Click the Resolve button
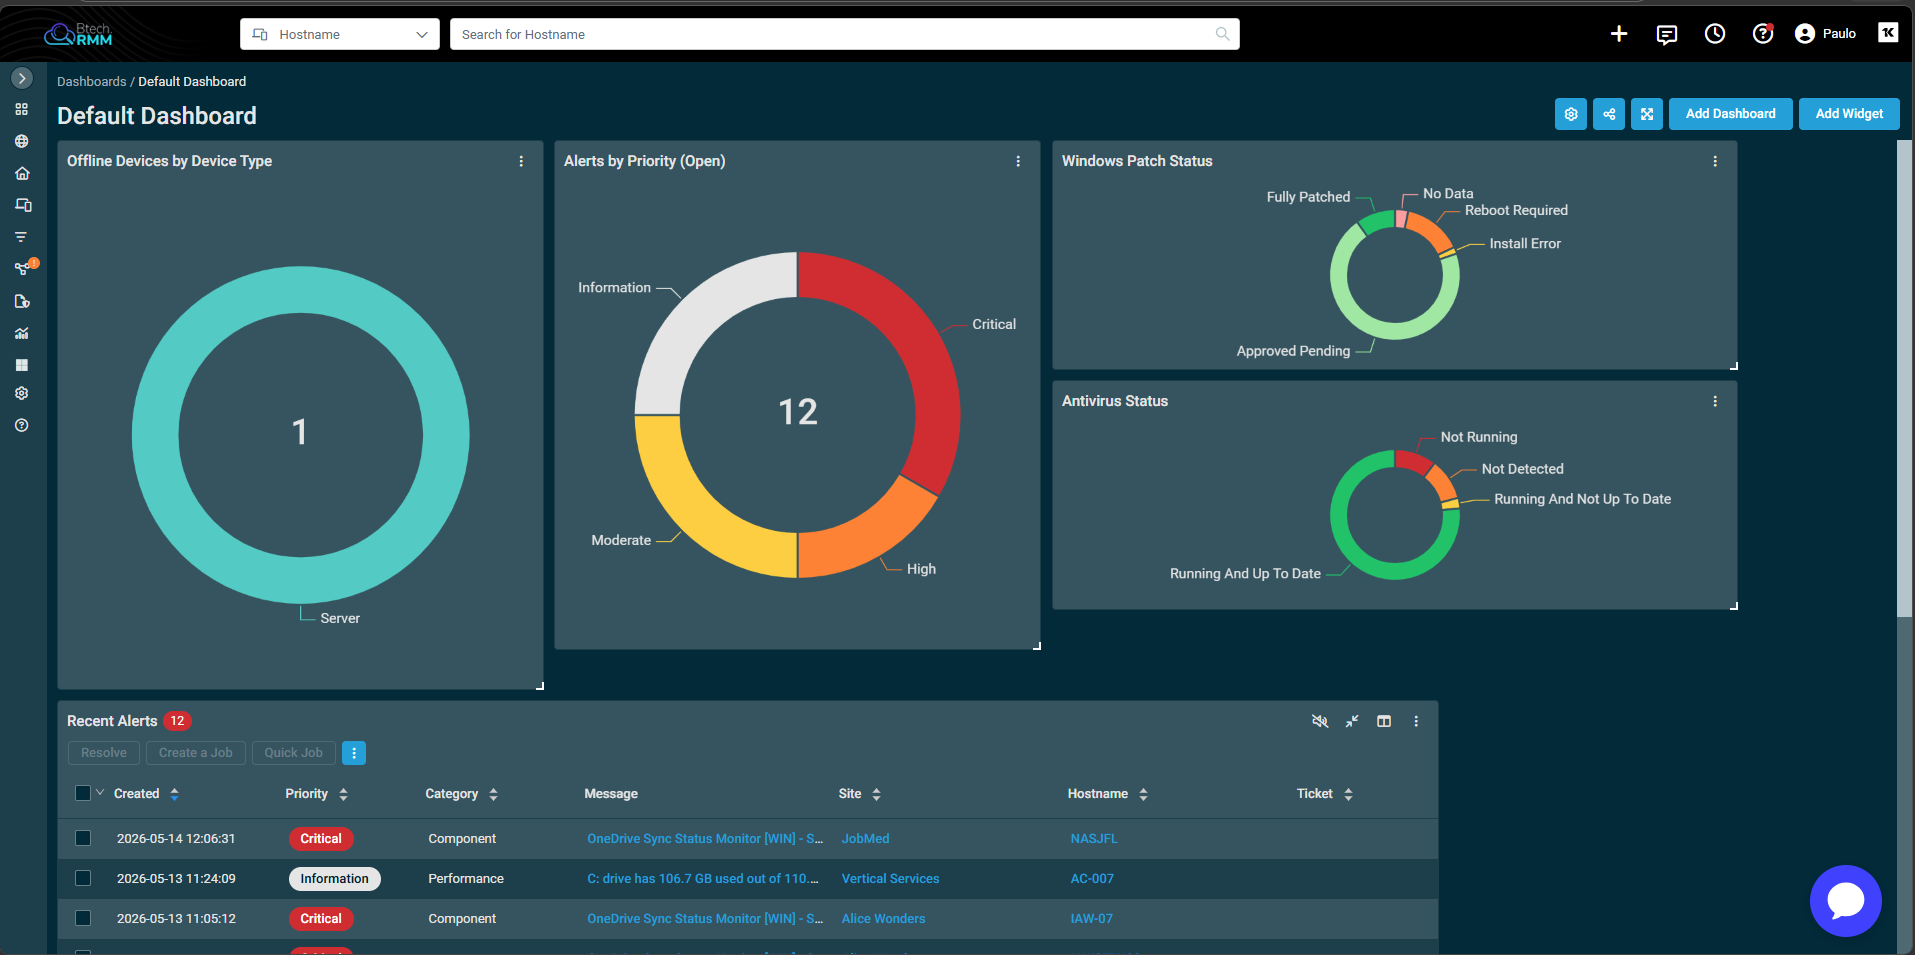1915x955 pixels. [x=104, y=753]
